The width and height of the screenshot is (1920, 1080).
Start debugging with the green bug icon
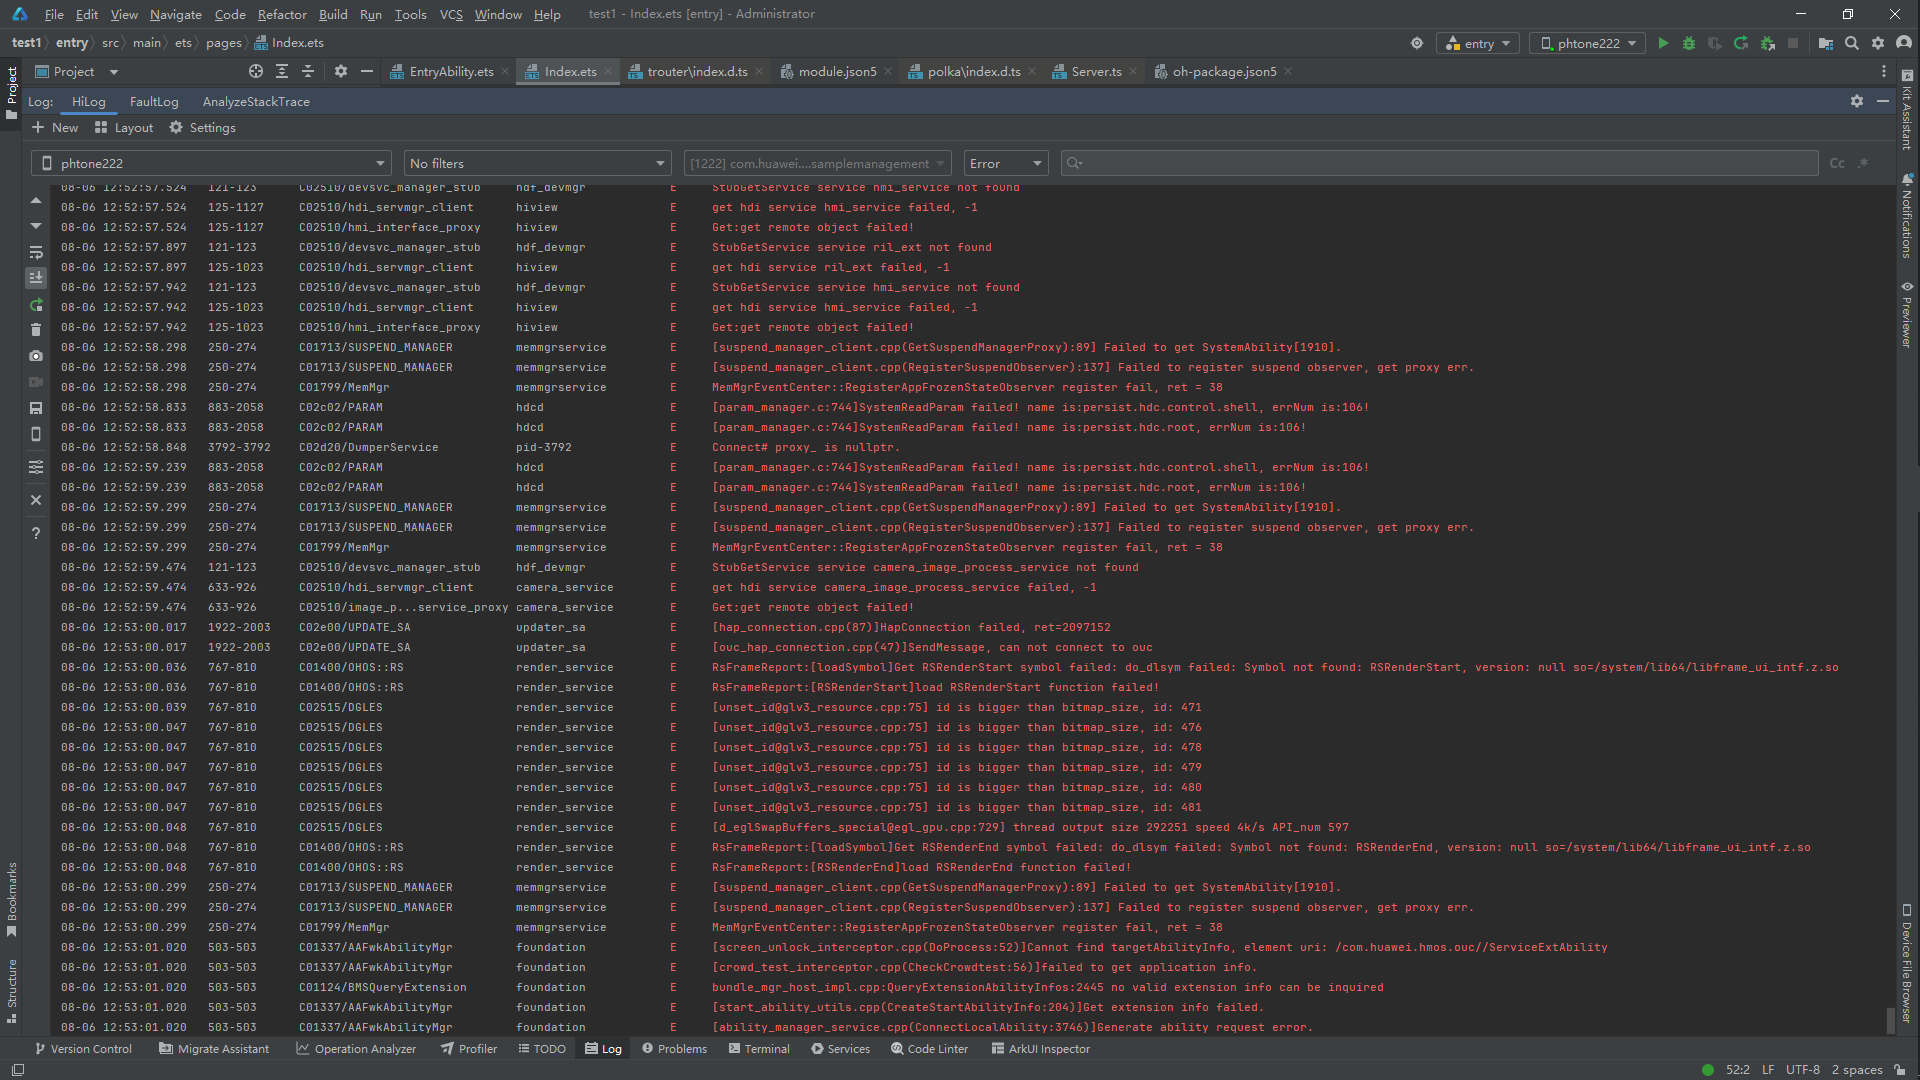click(x=1689, y=43)
